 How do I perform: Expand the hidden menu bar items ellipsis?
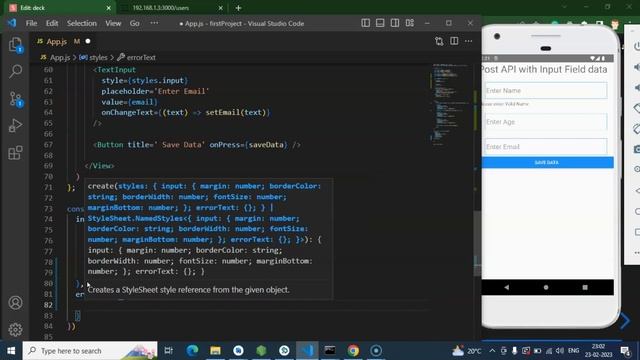tap(154, 23)
